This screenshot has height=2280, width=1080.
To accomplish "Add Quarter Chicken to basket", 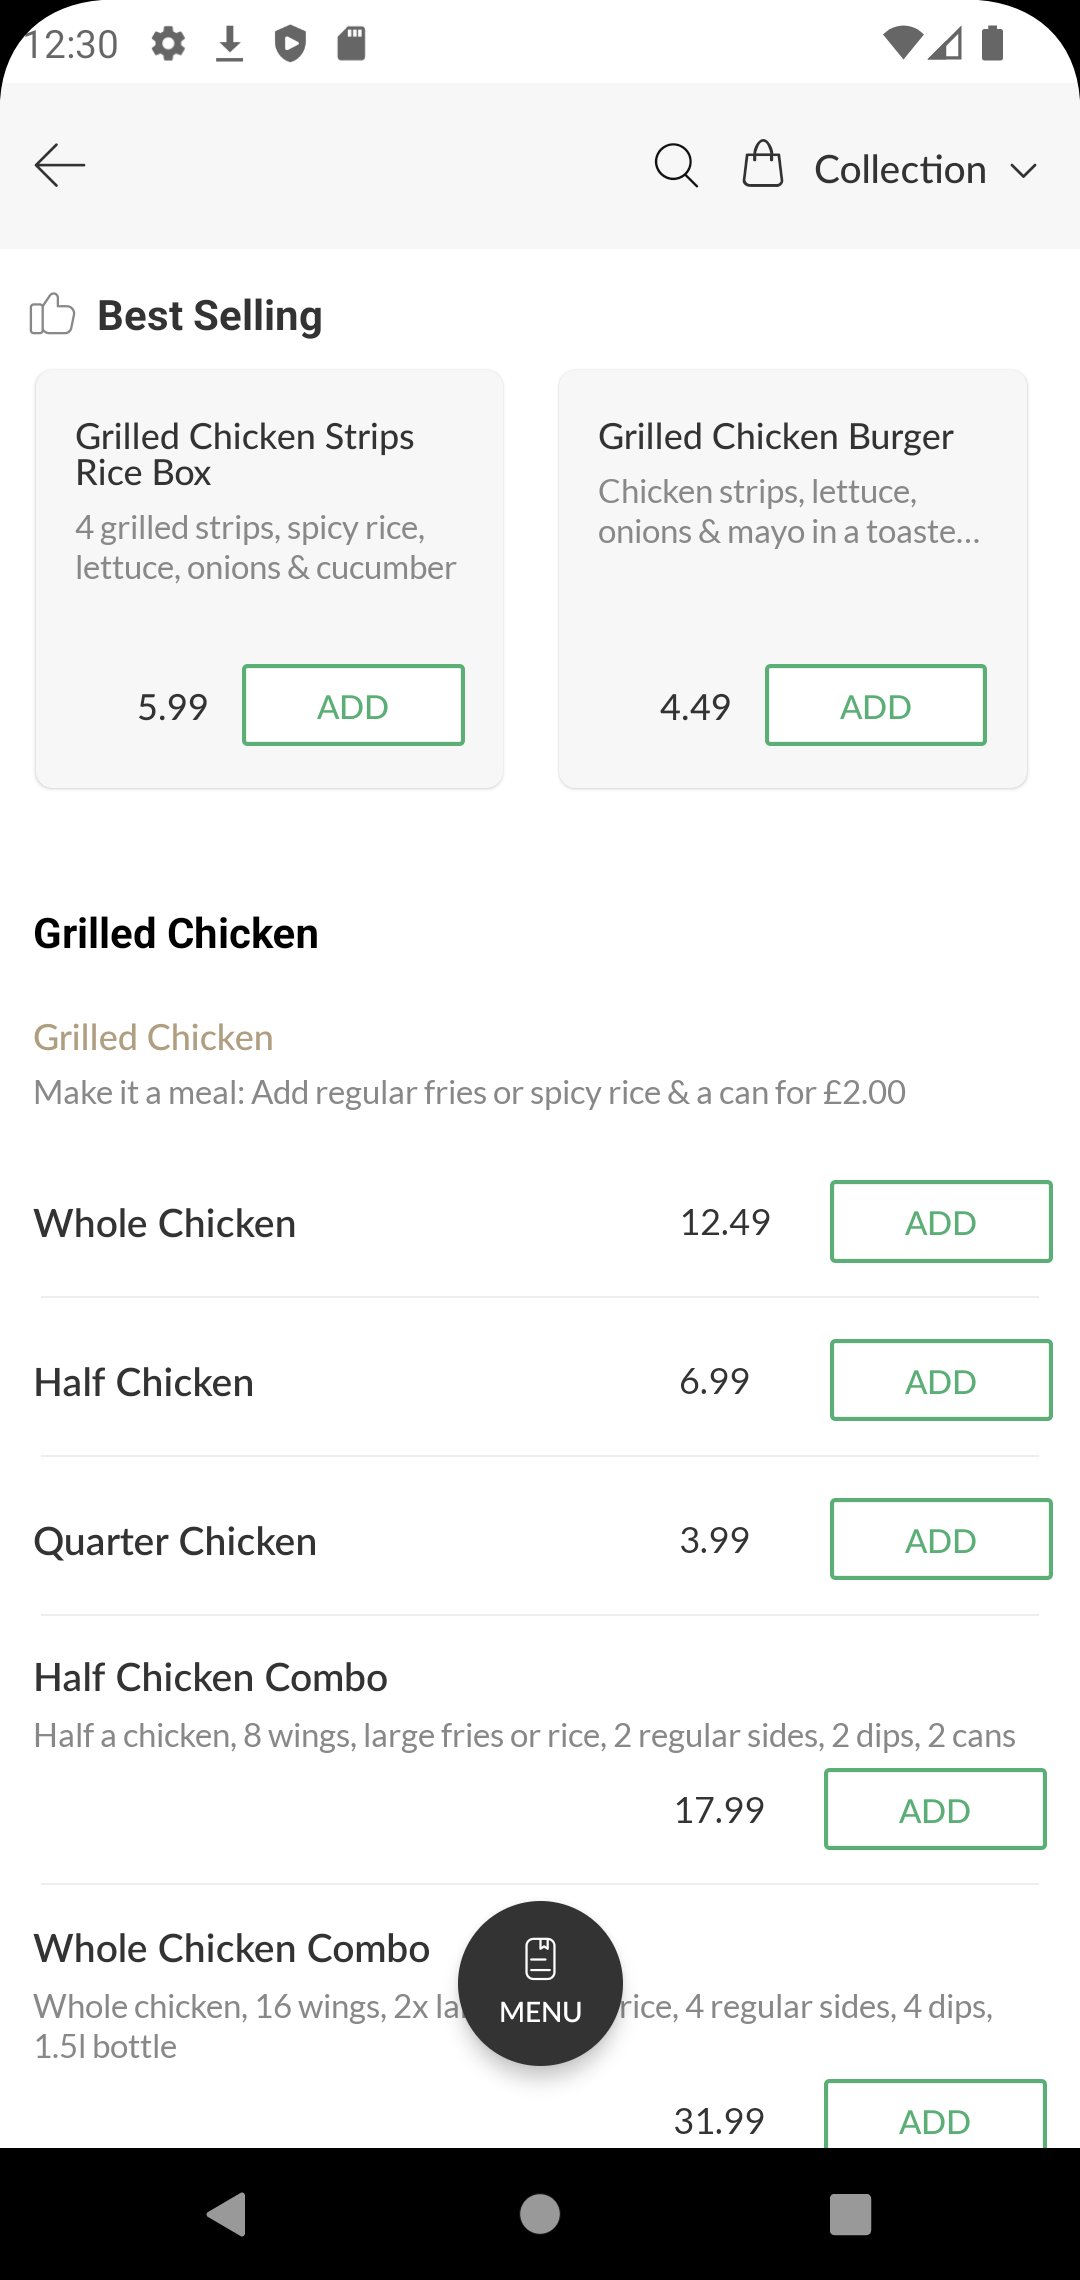I will tap(940, 1540).
